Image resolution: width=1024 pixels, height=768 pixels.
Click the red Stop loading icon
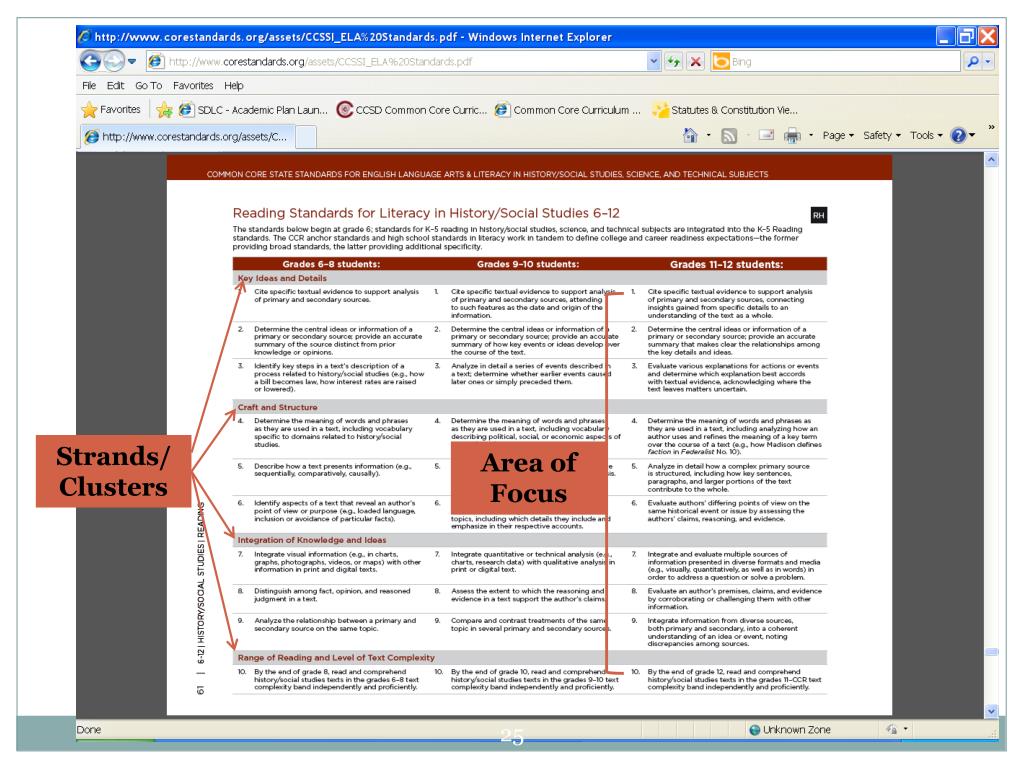coord(696,61)
